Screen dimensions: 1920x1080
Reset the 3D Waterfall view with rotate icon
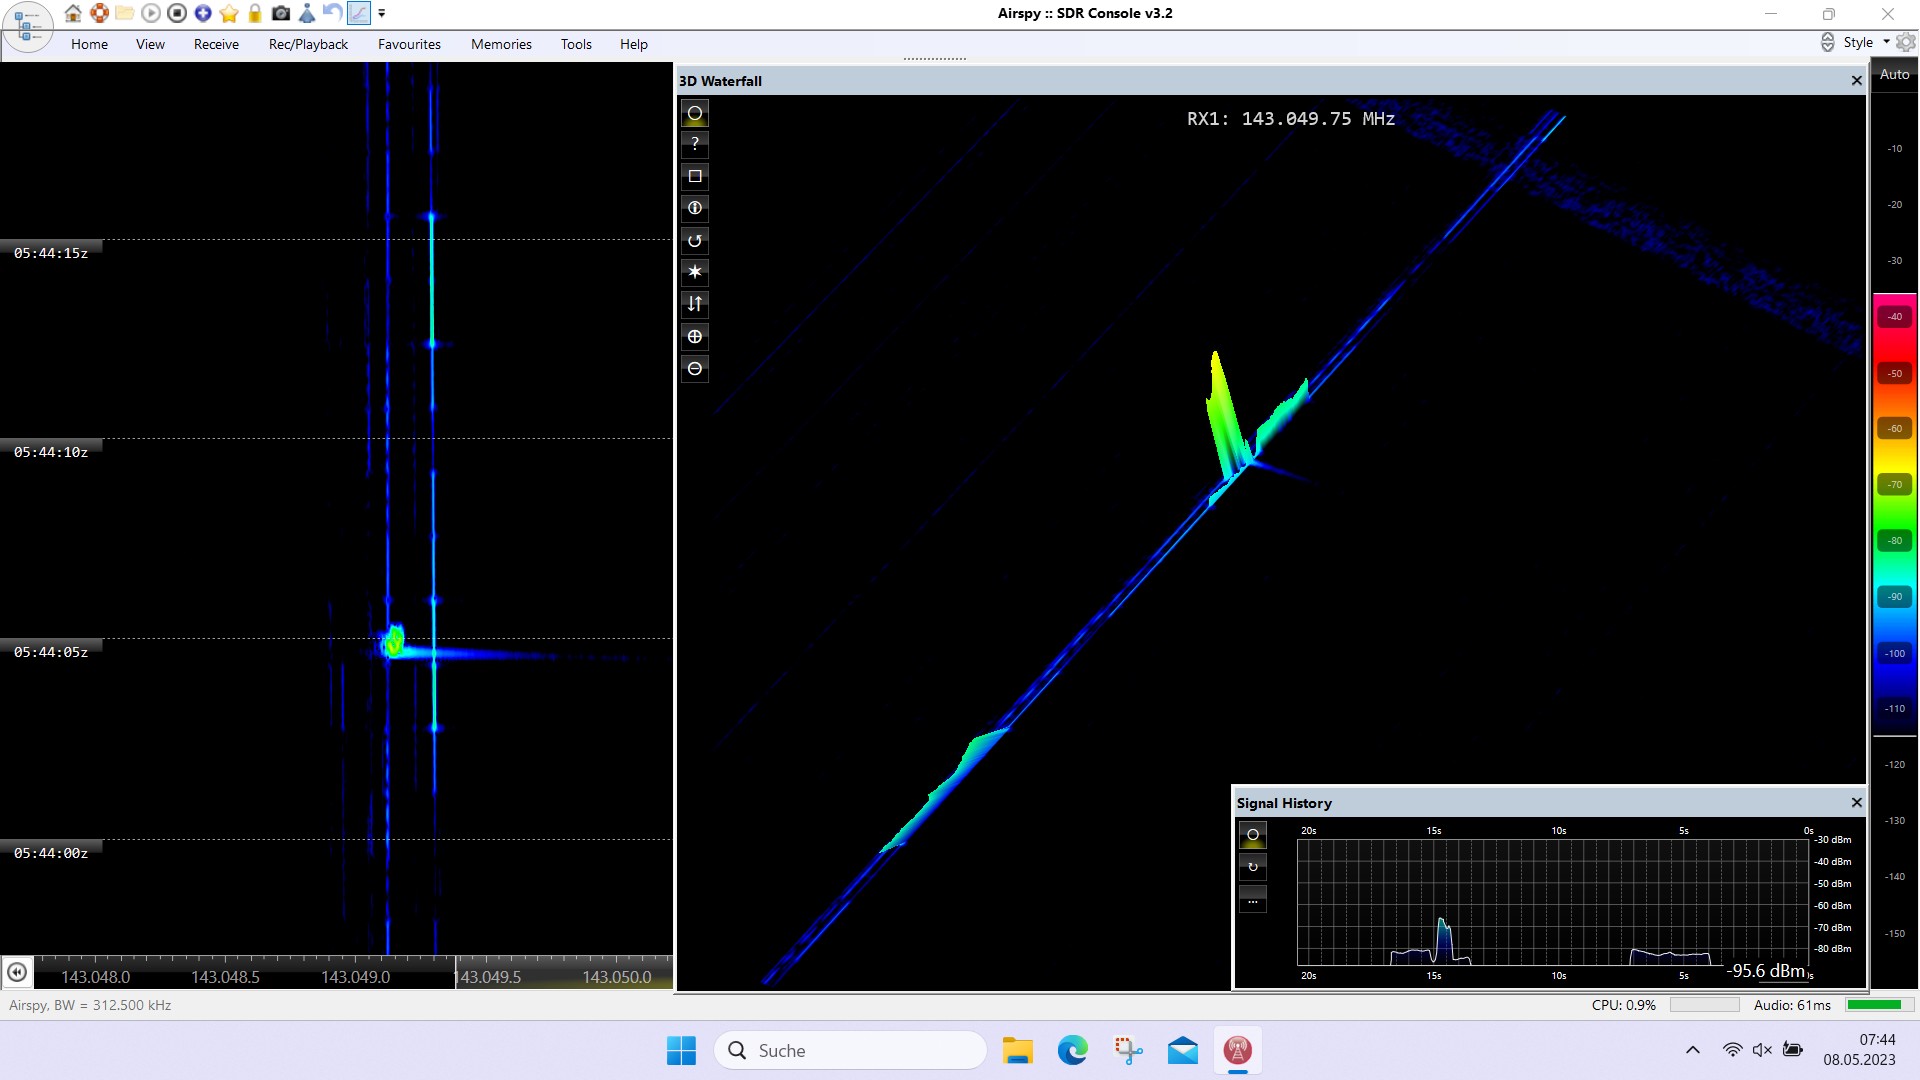tap(695, 240)
